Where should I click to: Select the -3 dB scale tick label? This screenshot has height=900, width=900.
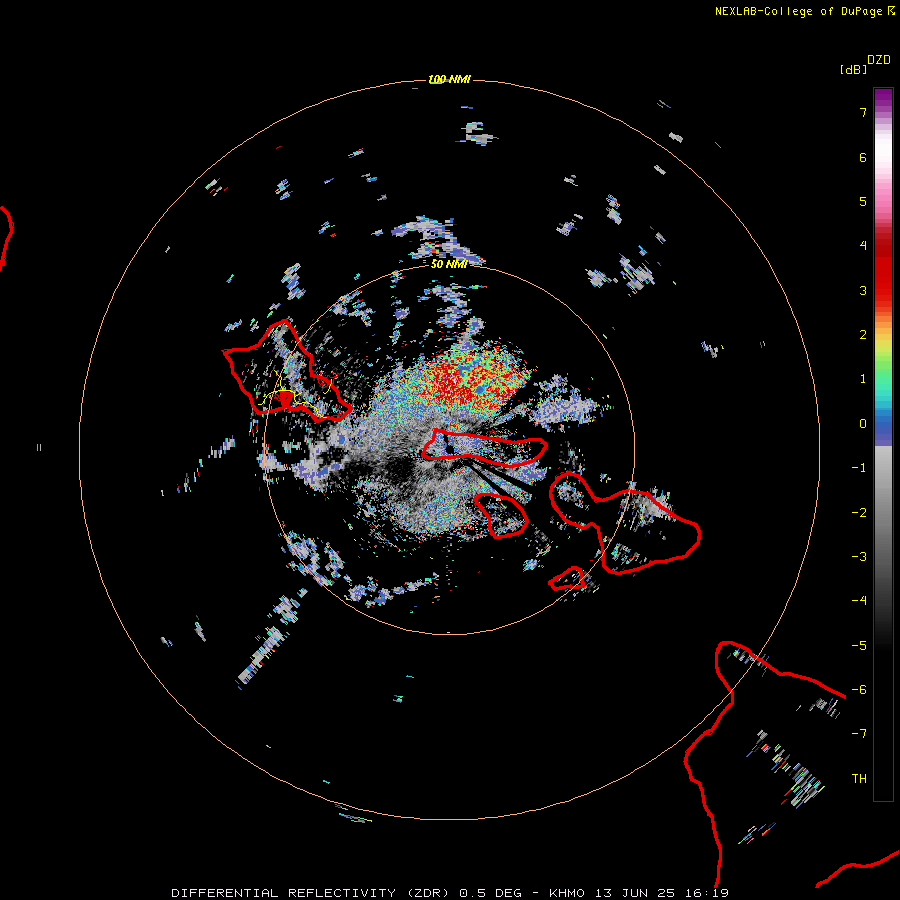859,557
